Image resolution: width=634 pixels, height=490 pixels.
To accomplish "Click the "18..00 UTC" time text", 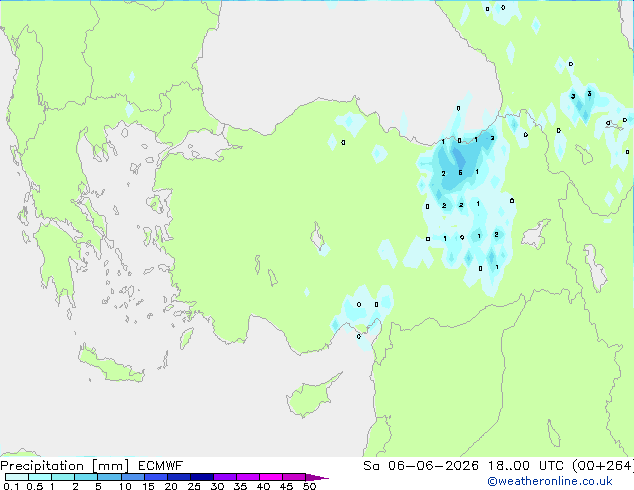I will [526, 466].
